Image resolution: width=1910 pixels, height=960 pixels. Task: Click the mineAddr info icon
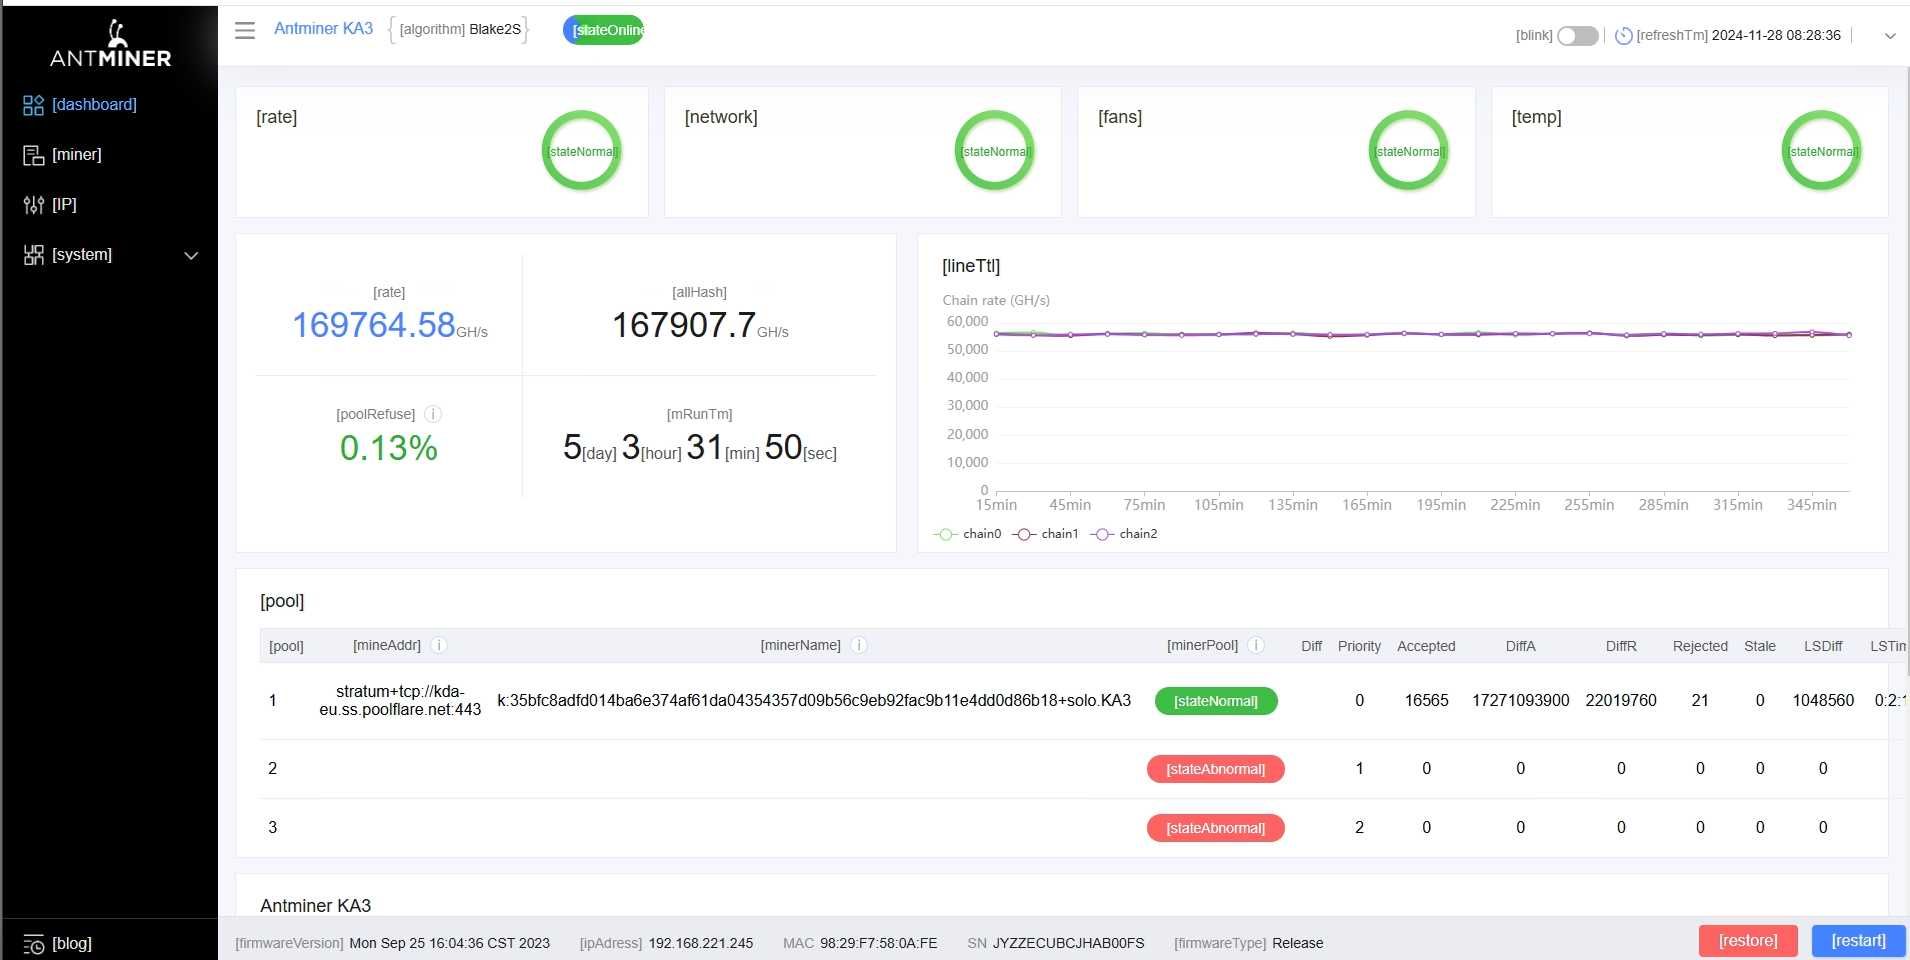click(x=438, y=646)
